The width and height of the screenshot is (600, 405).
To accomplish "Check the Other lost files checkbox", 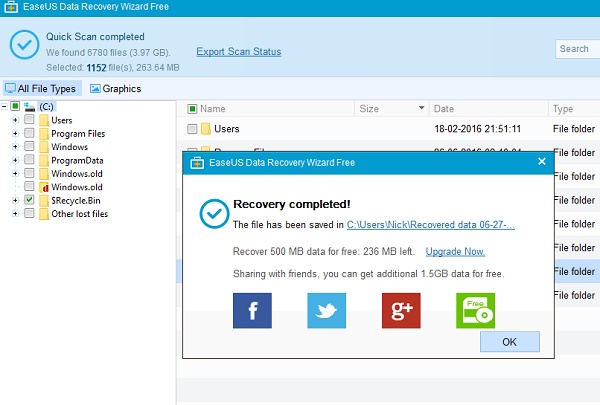I will click(29, 213).
